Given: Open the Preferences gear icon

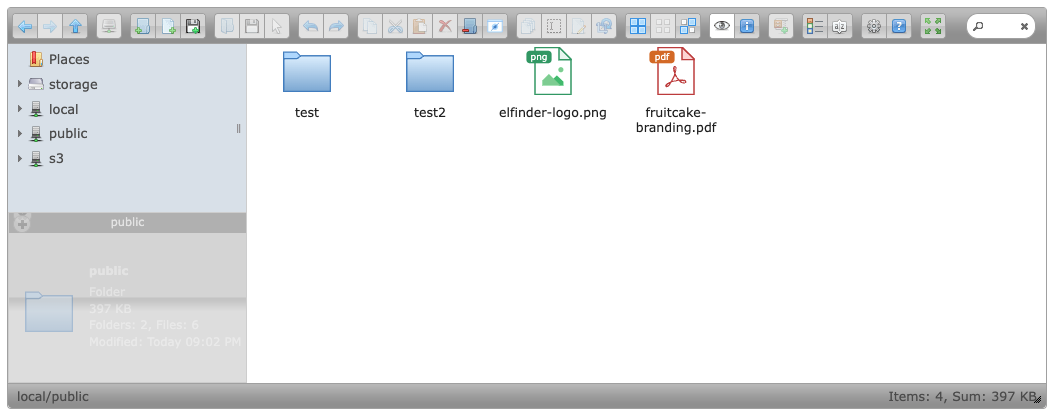Looking at the screenshot, I should pos(874,27).
